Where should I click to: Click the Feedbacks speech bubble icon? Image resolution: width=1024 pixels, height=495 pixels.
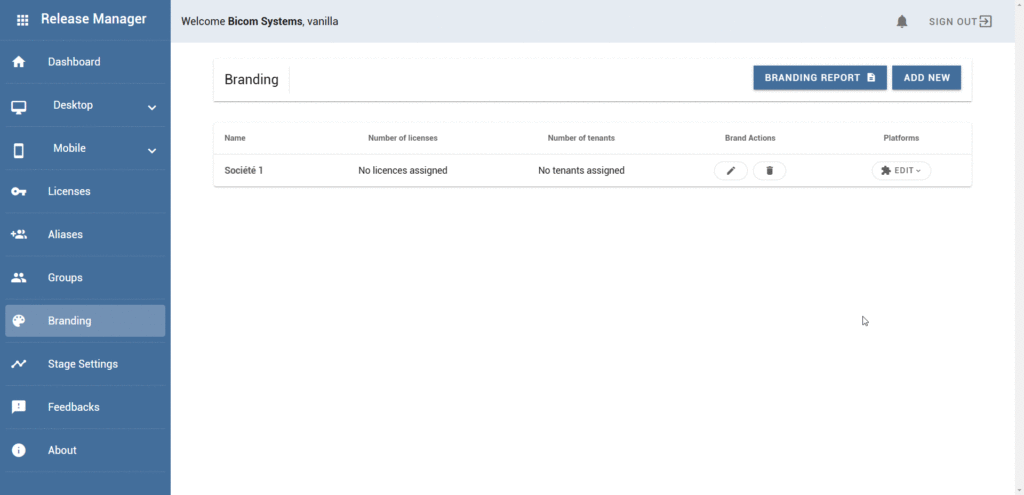pyautogui.click(x=19, y=407)
